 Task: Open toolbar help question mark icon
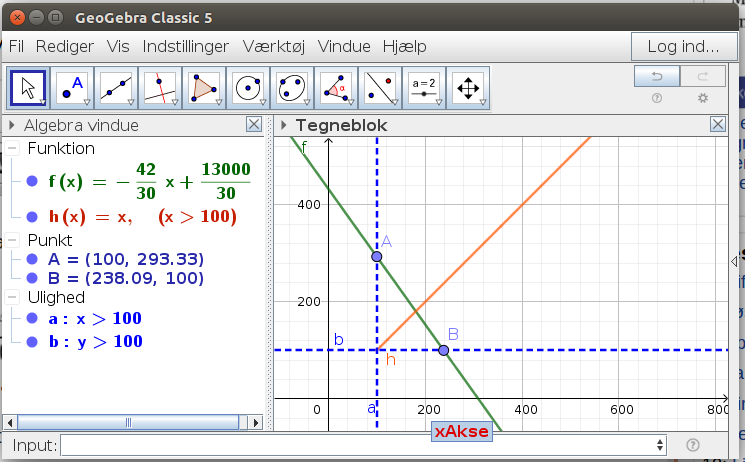[x=657, y=98]
